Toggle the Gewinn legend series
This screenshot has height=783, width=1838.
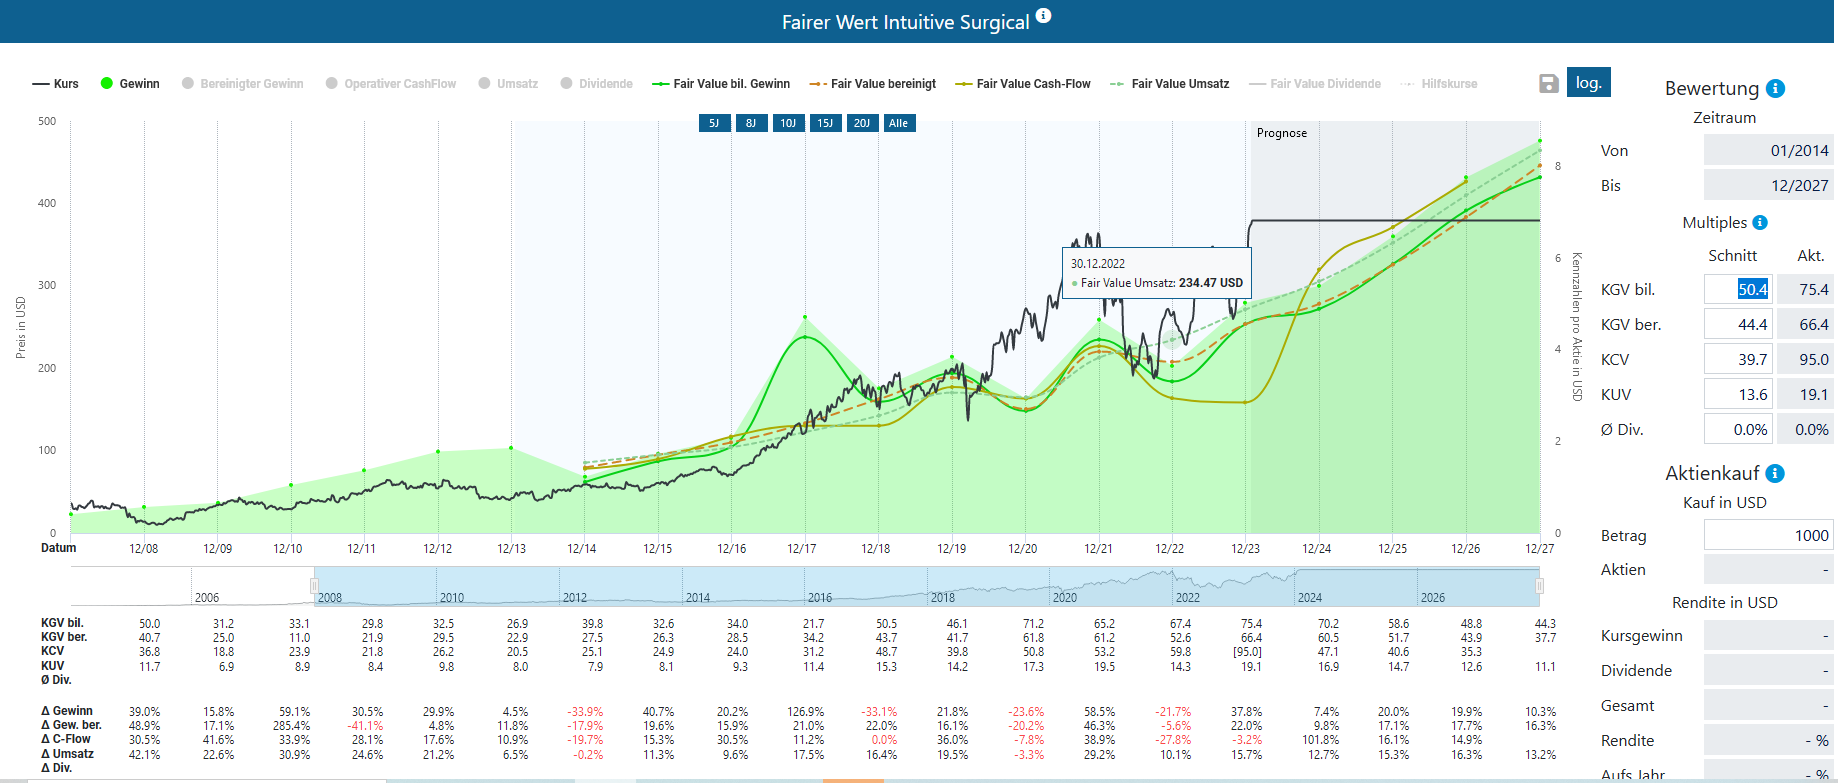coord(130,84)
